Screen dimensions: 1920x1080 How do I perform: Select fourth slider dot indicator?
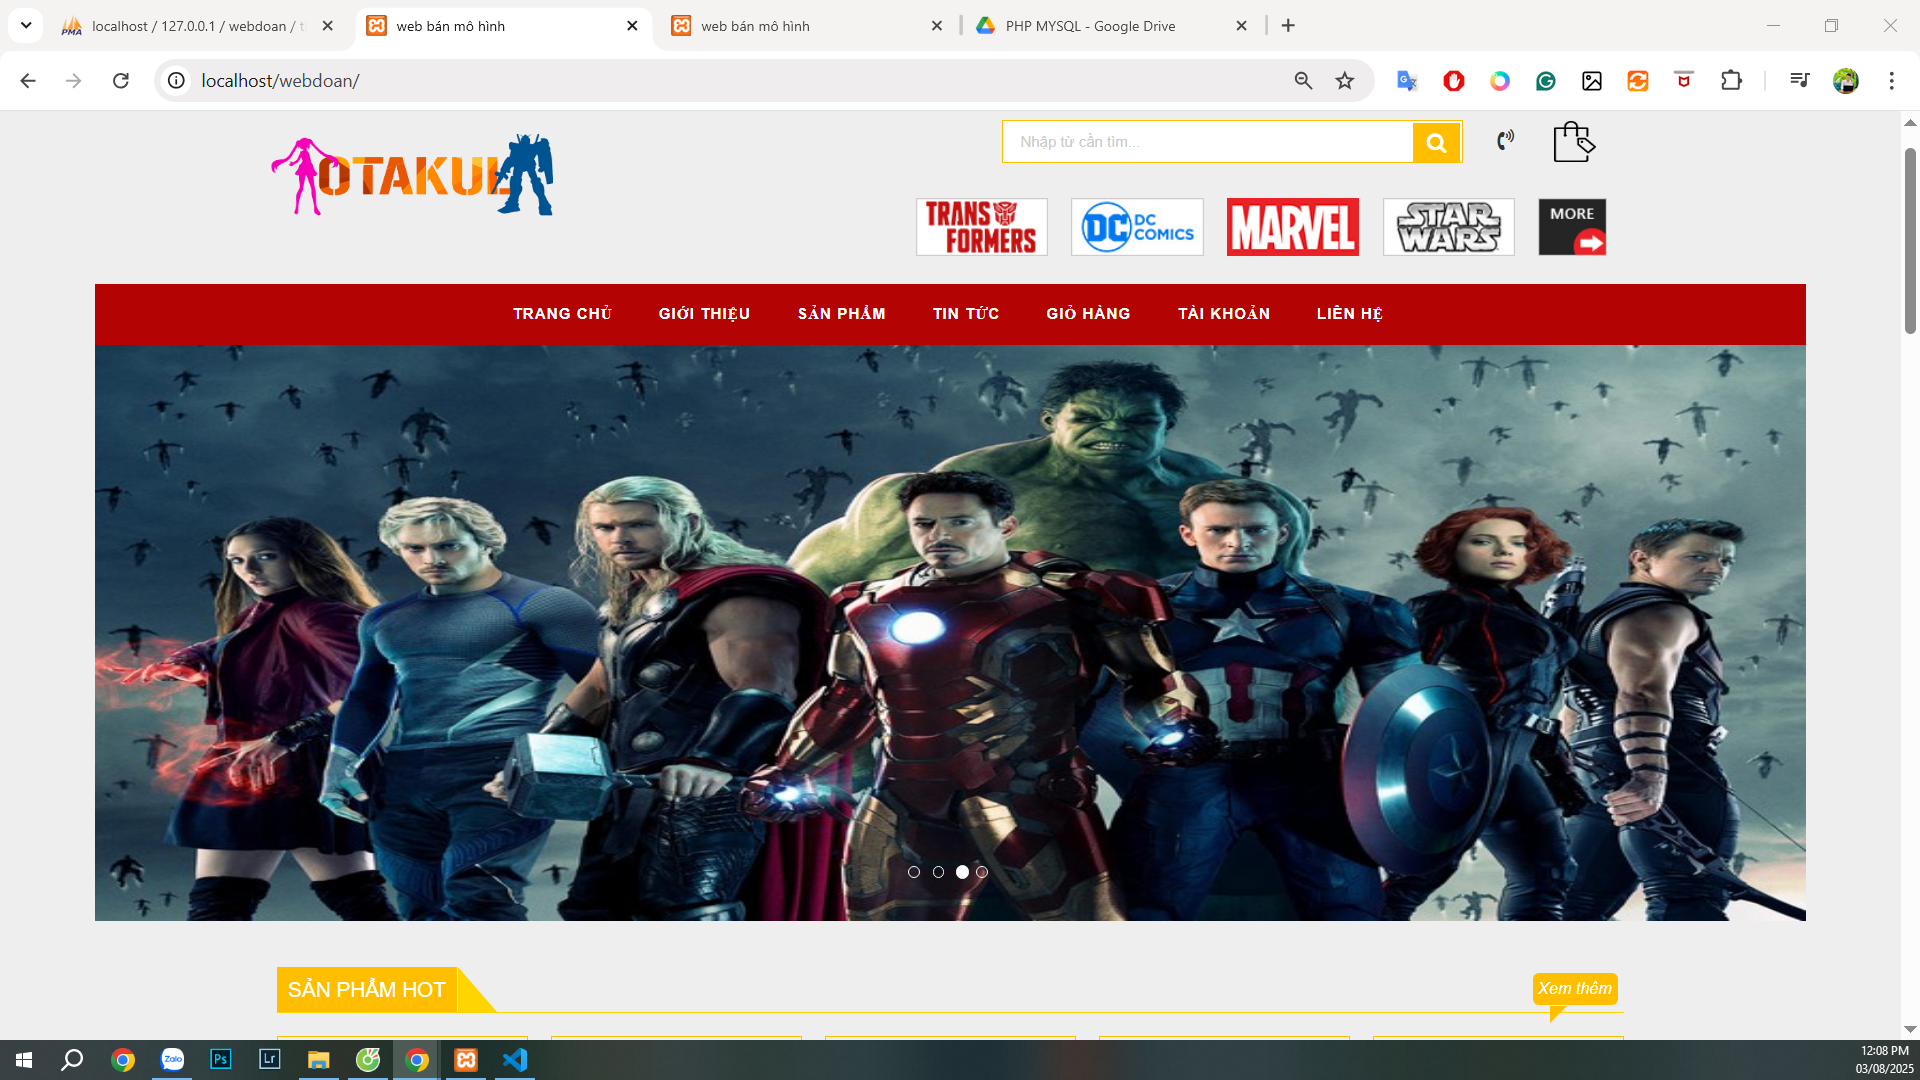pyautogui.click(x=982, y=872)
